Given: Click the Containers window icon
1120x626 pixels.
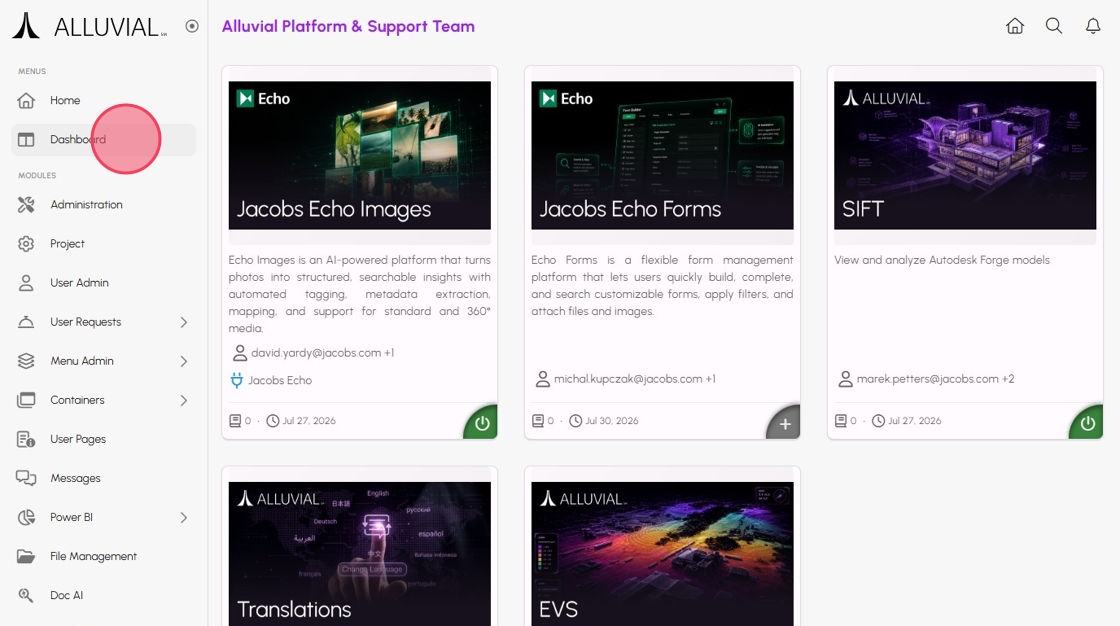Looking at the screenshot, I should click(26, 400).
